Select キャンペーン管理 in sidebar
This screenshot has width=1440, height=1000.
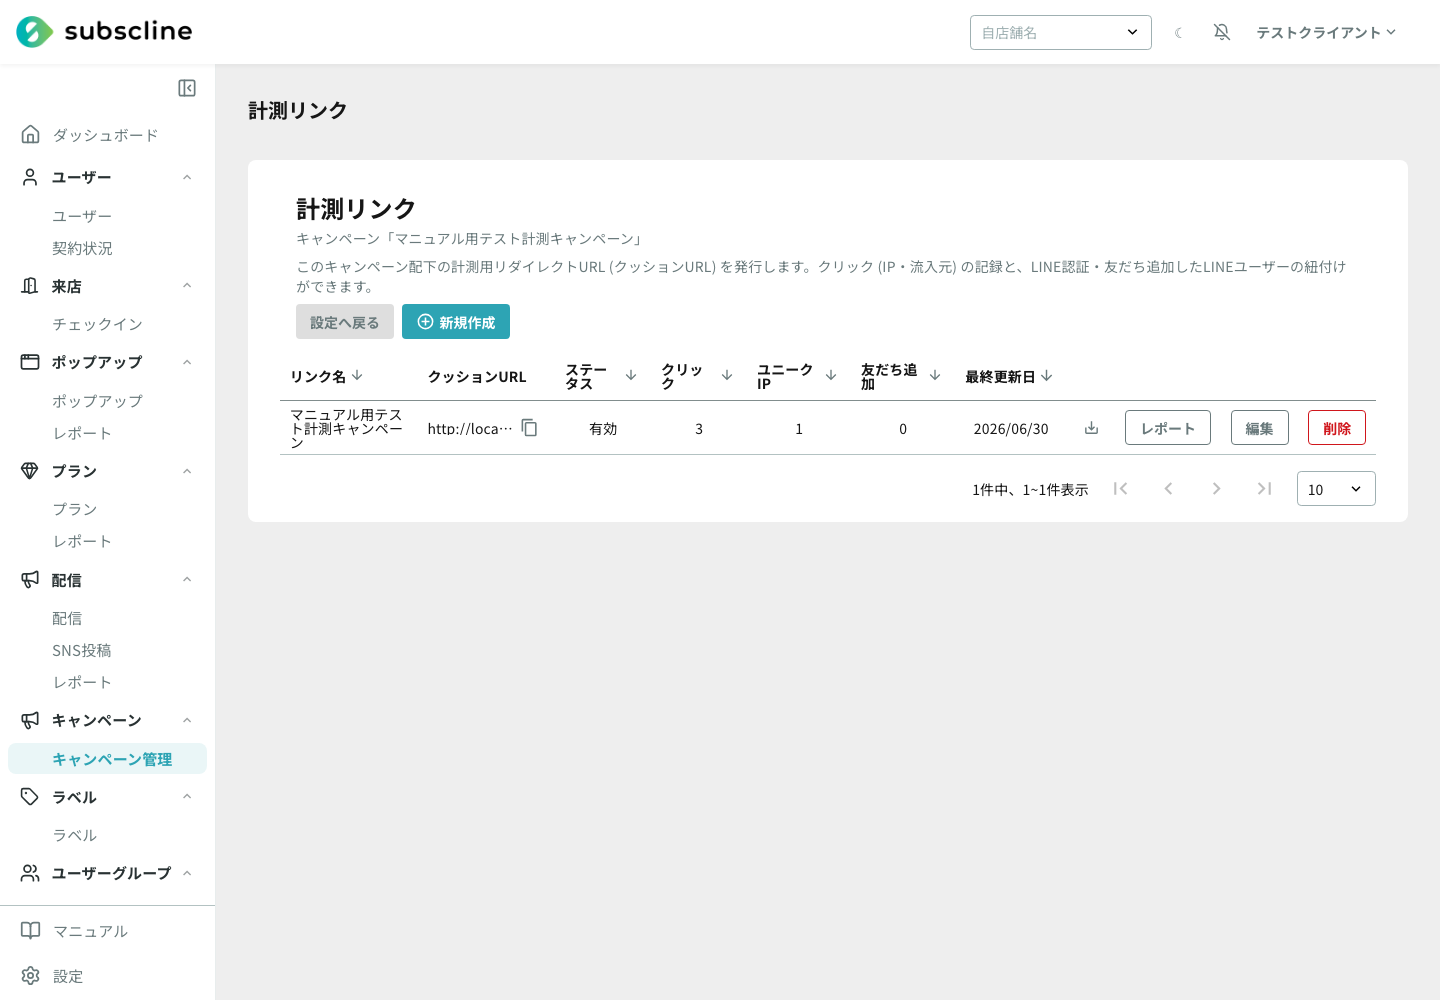pos(107,759)
